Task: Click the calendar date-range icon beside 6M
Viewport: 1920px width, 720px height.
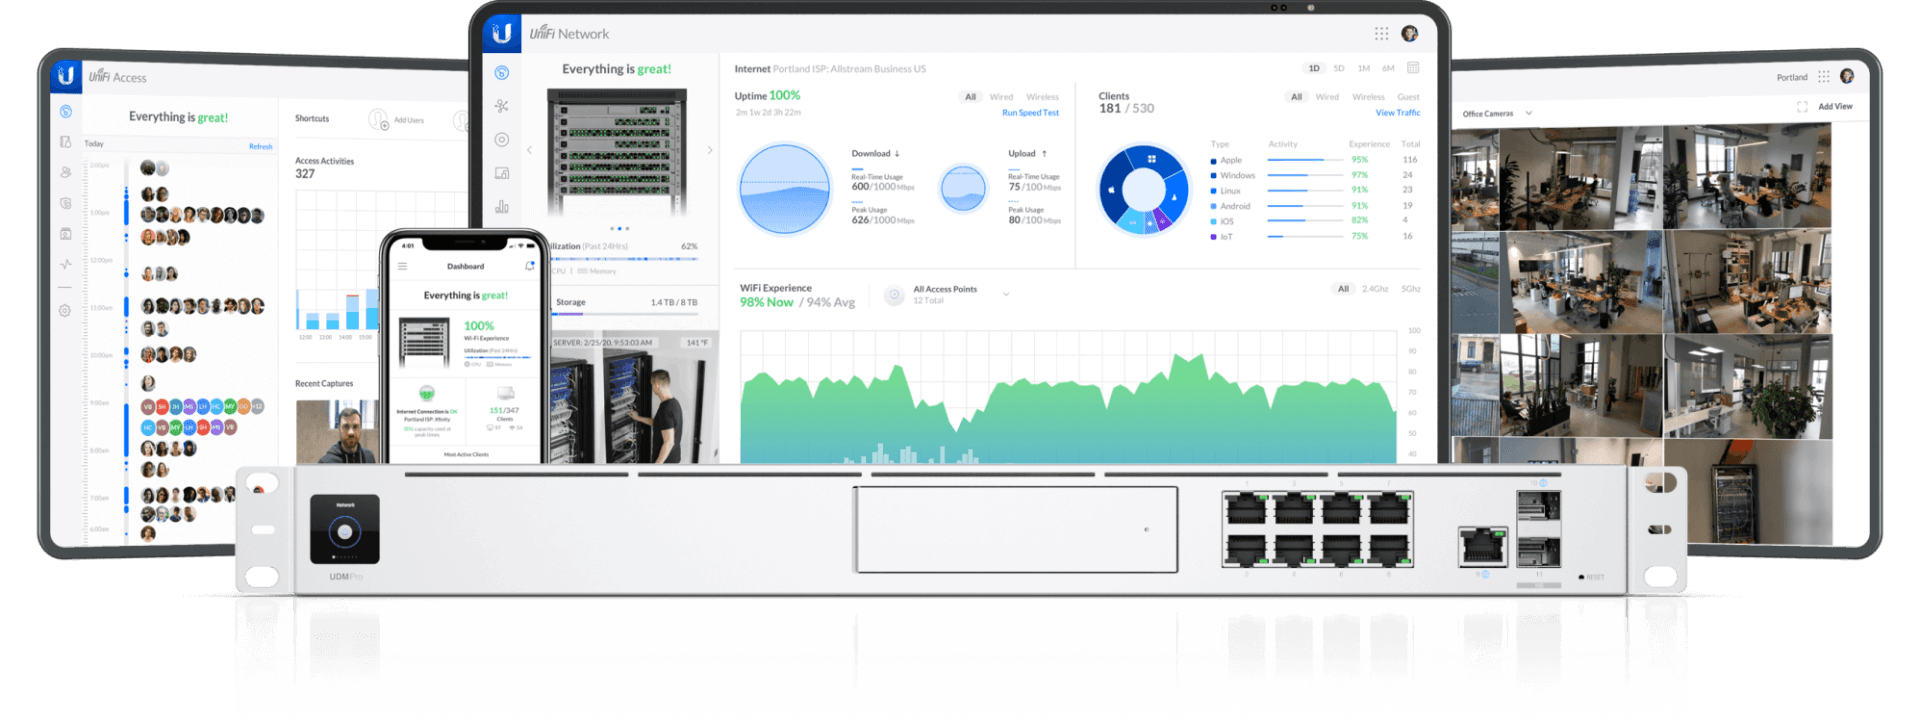Action: pyautogui.click(x=1413, y=68)
